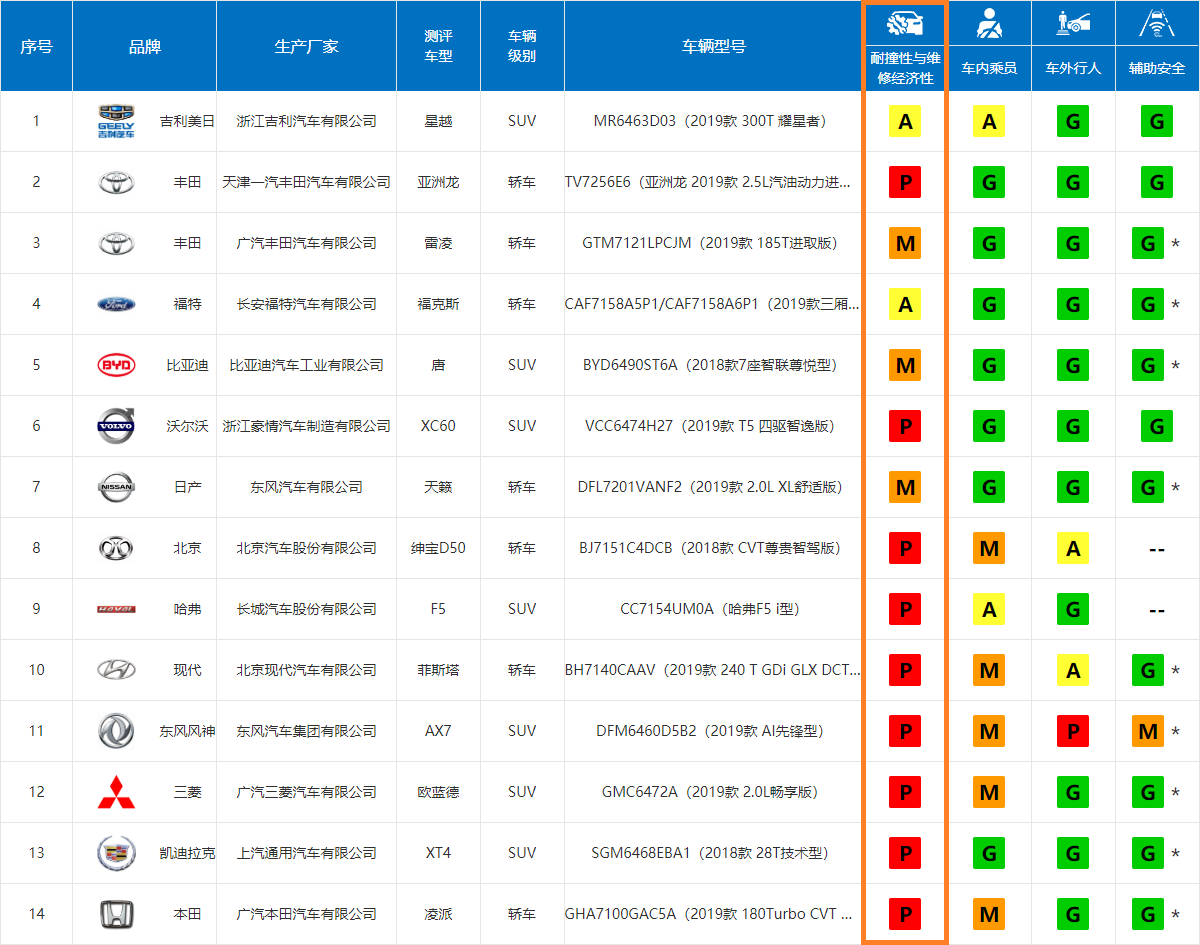Click the 车辆级别 column header
Screen dimensions: 1200x945
tap(522, 46)
